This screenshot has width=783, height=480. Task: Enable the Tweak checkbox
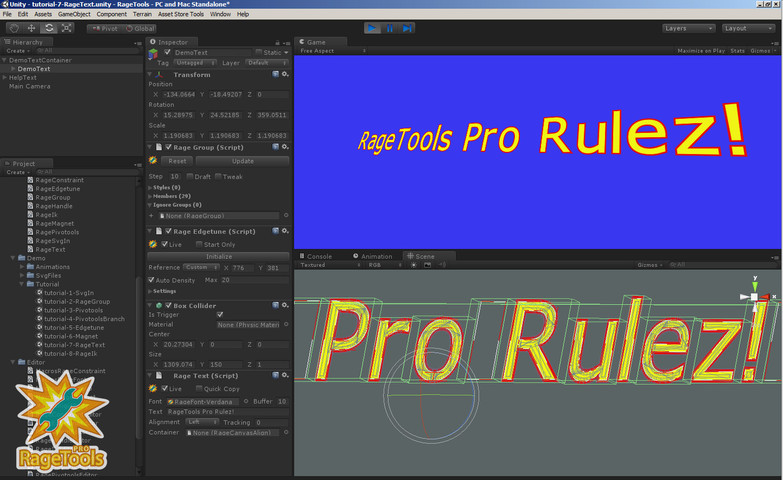click(x=218, y=176)
